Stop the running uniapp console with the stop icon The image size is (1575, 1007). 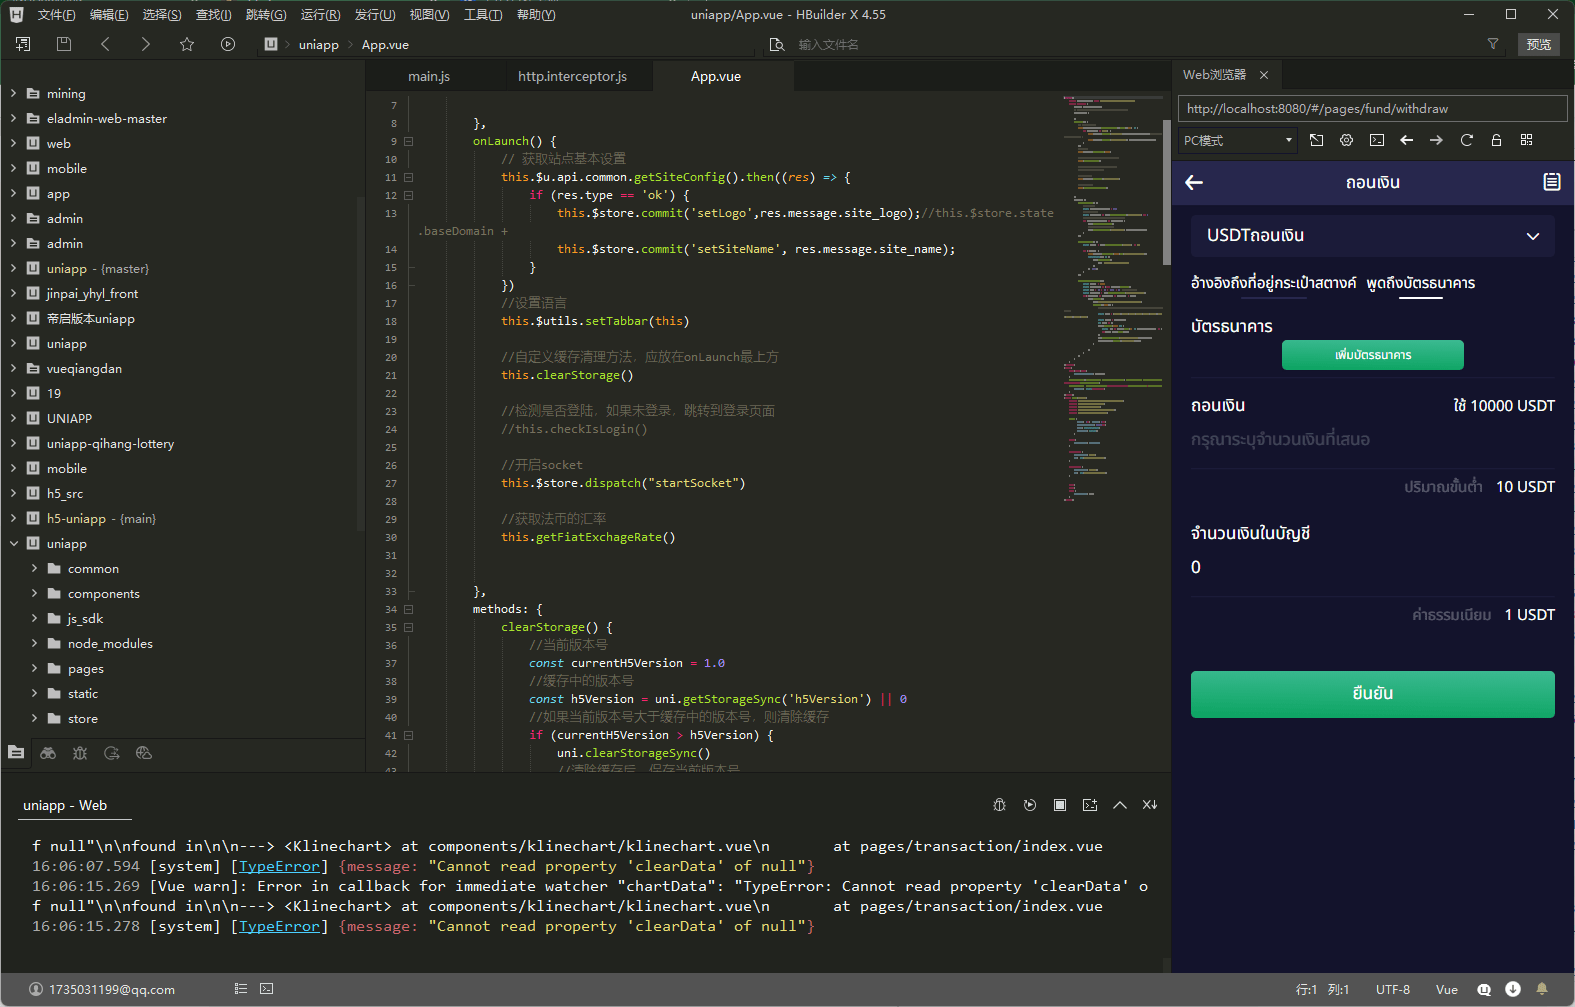(1060, 805)
